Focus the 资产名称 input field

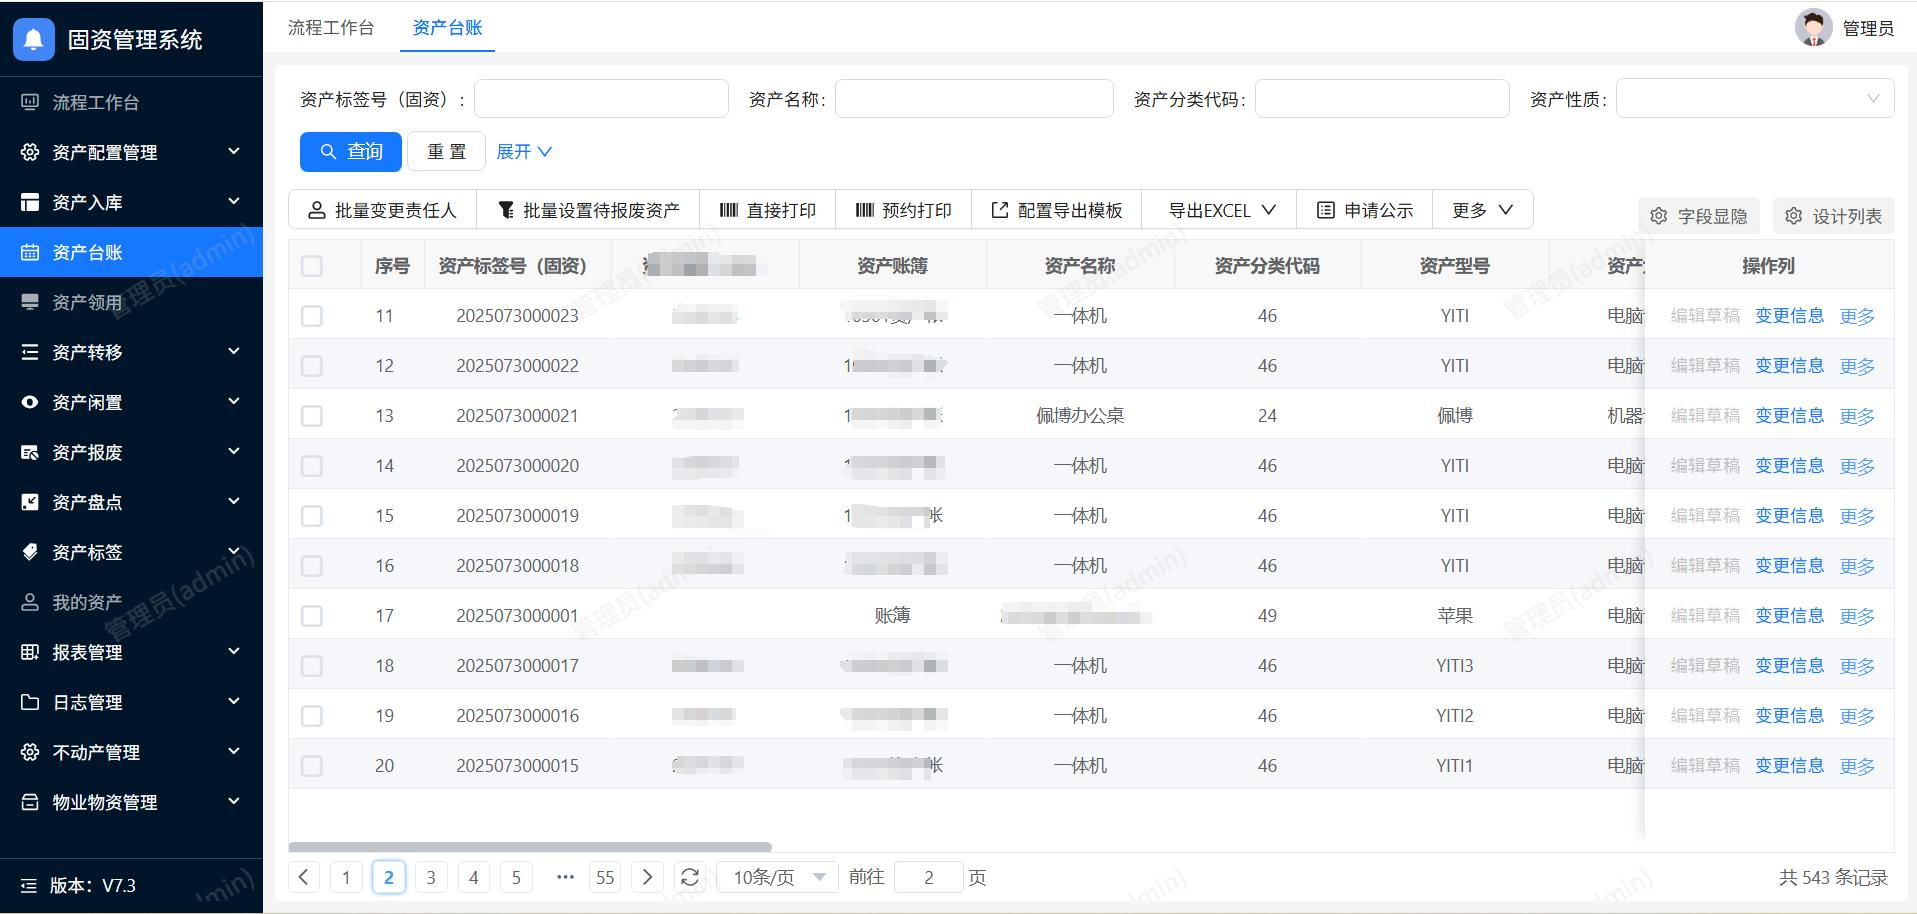coord(974,98)
